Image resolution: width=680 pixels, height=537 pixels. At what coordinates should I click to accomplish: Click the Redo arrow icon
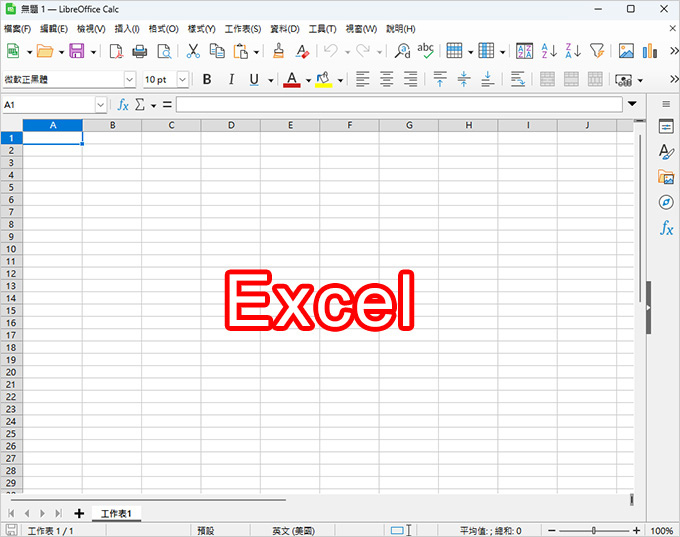[363, 51]
